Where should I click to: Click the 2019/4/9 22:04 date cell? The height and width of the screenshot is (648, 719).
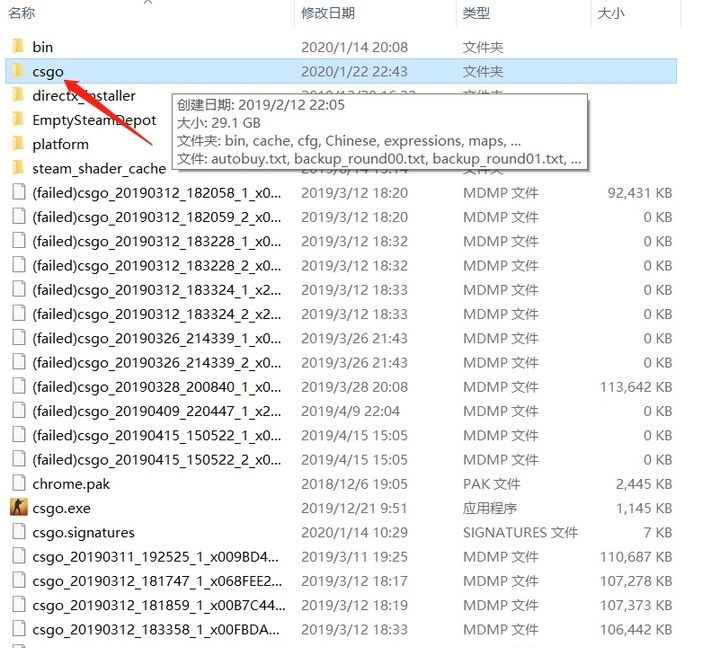pyautogui.click(x=350, y=411)
